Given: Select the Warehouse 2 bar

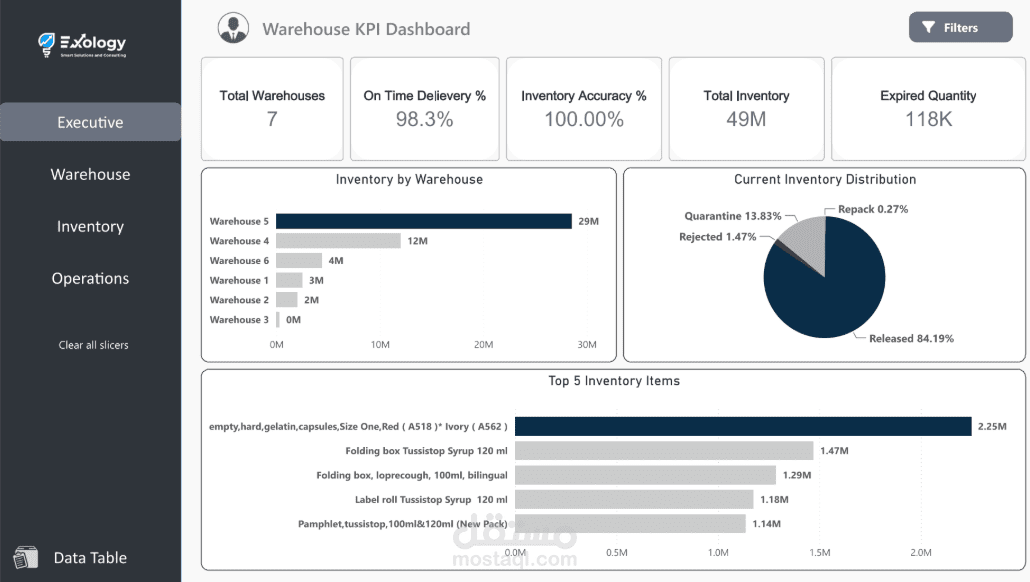Looking at the screenshot, I should pyautogui.click(x=286, y=300).
